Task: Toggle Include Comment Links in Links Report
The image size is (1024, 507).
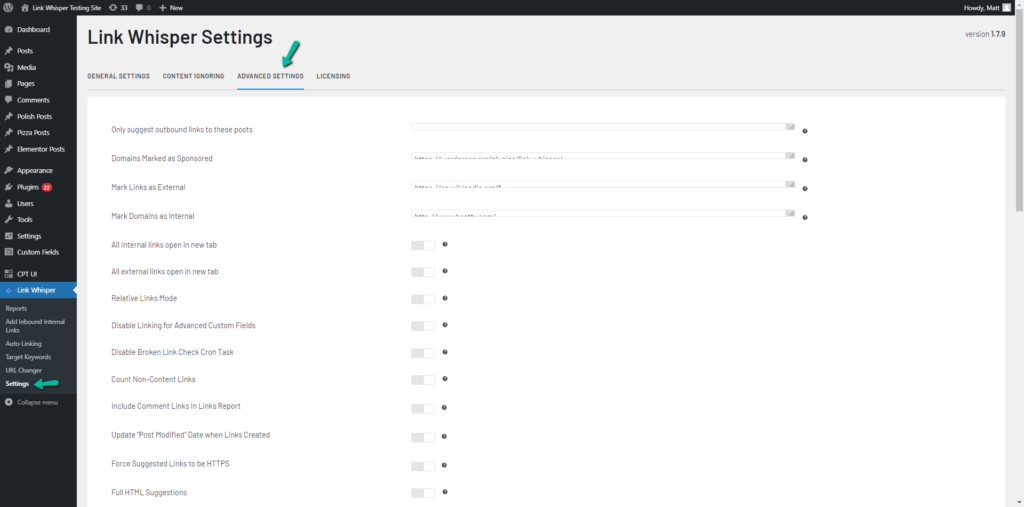Action: tap(423, 408)
